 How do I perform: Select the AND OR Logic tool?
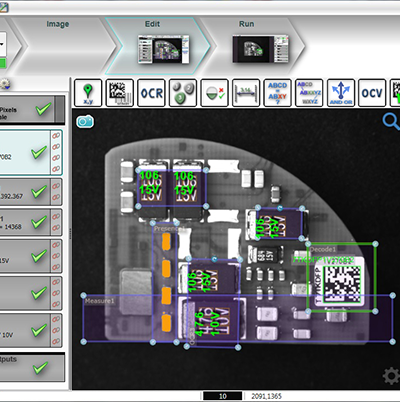(x=341, y=93)
